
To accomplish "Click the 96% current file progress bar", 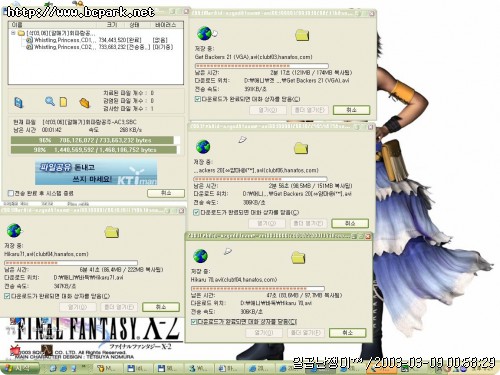I will tap(95, 140).
